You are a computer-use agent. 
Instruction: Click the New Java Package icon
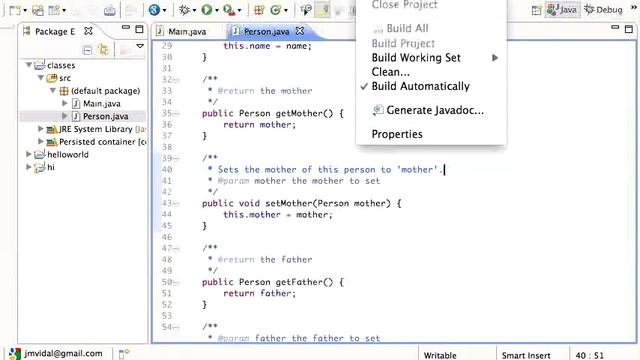tap(259, 9)
